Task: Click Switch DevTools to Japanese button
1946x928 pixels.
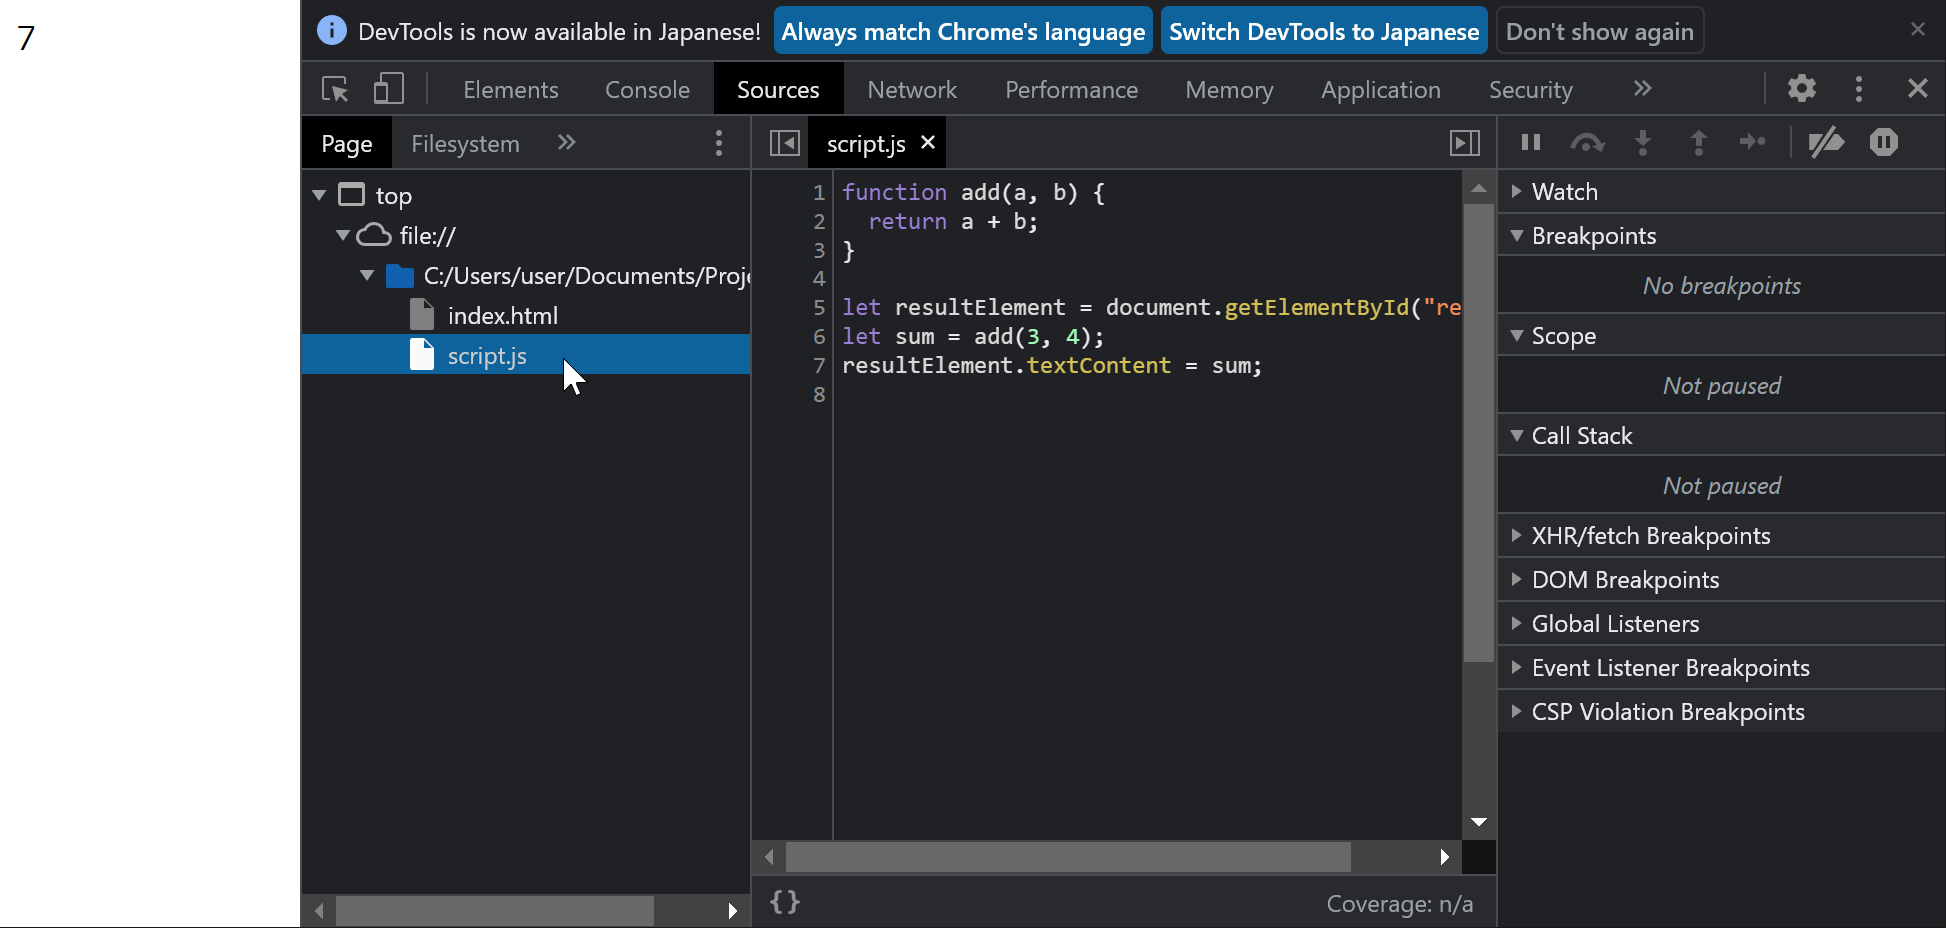Action: point(1324,32)
